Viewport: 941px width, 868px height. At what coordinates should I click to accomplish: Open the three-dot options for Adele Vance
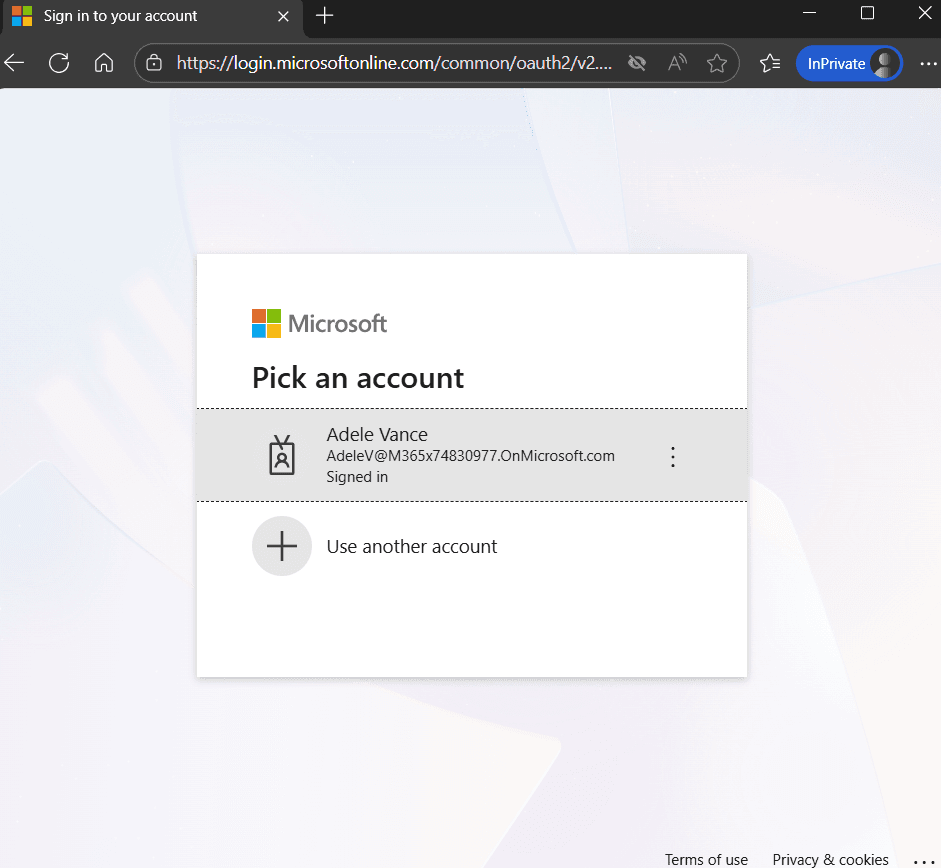tap(673, 457)
